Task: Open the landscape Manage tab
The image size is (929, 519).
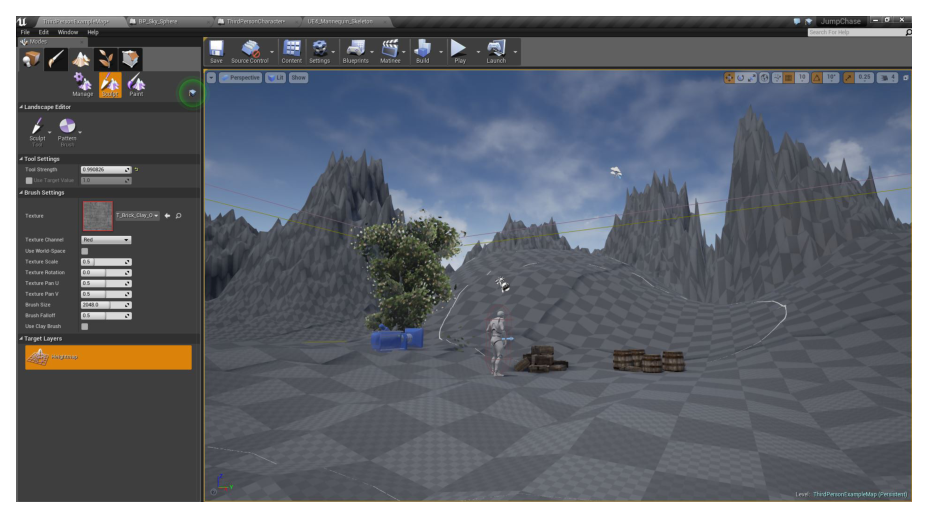Action: tap(82, 84)
